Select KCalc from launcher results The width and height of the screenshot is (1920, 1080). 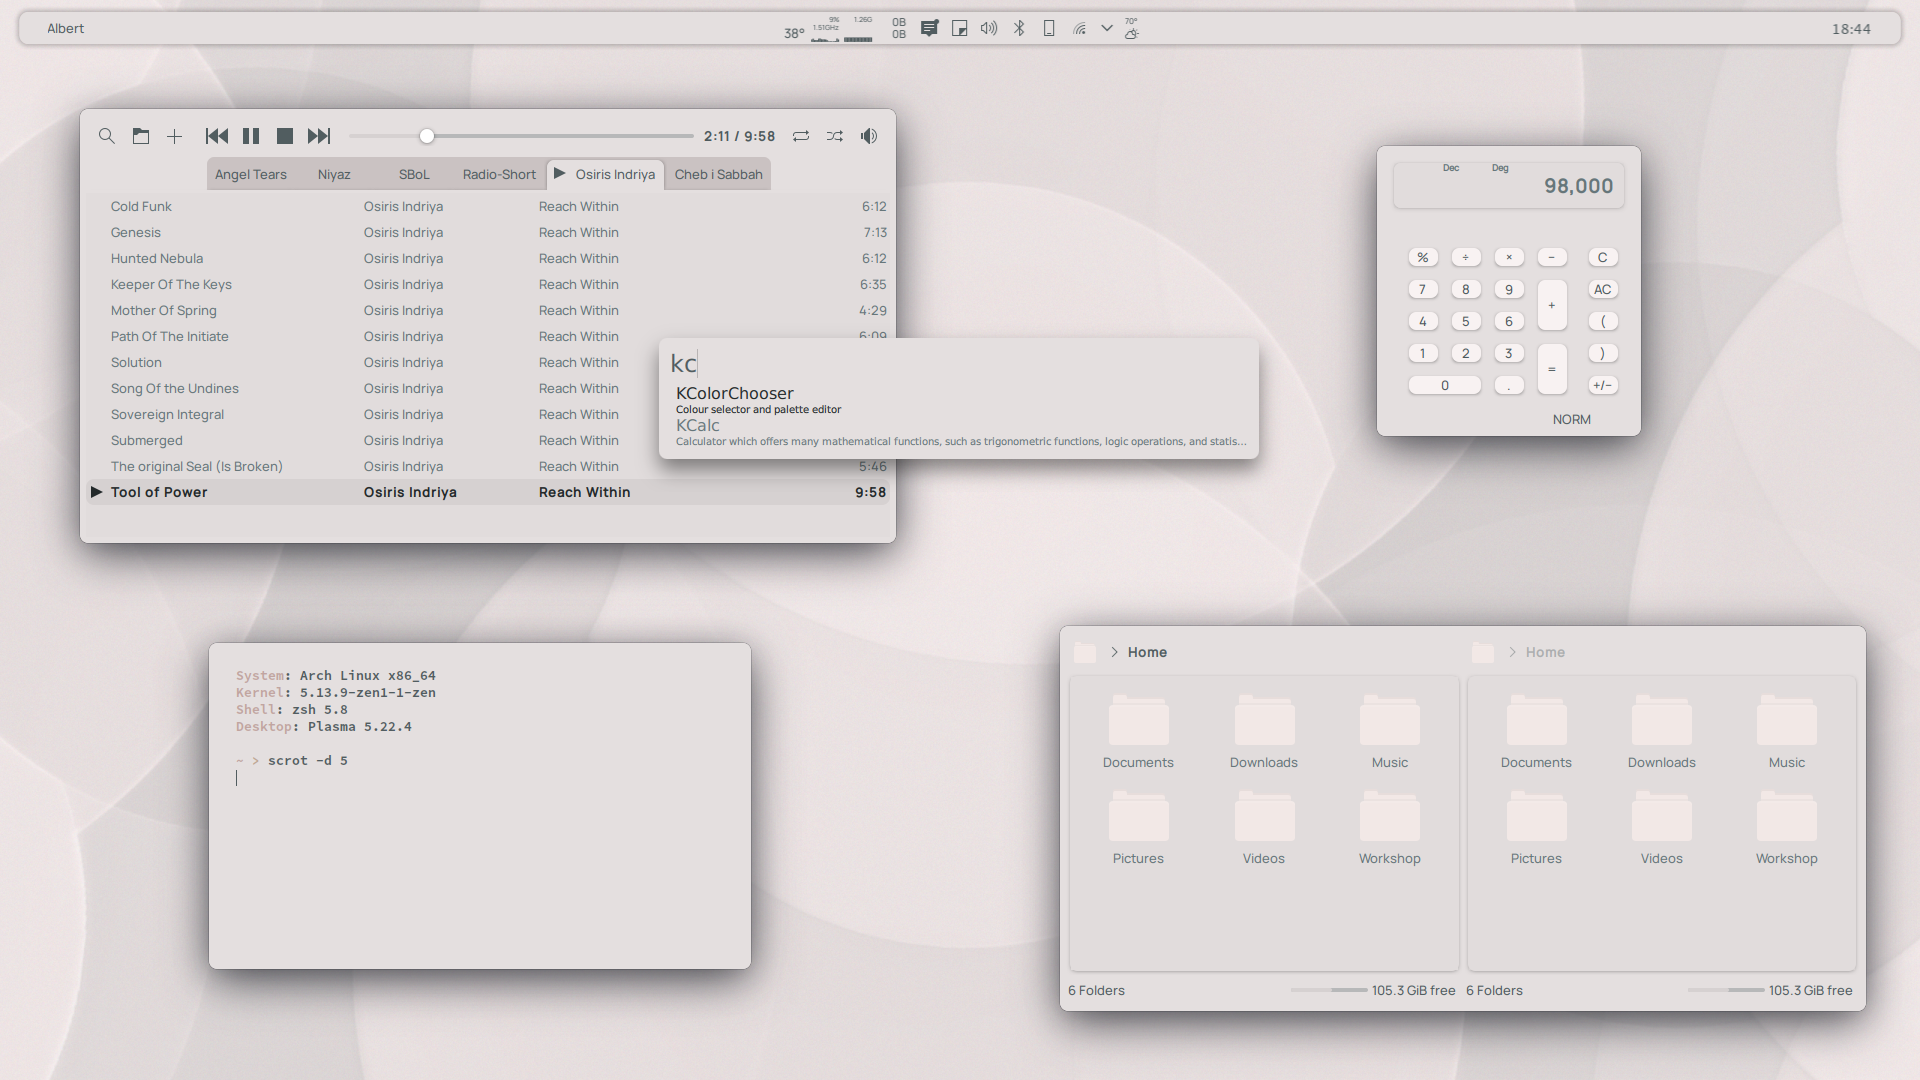[x=698, y=426]
